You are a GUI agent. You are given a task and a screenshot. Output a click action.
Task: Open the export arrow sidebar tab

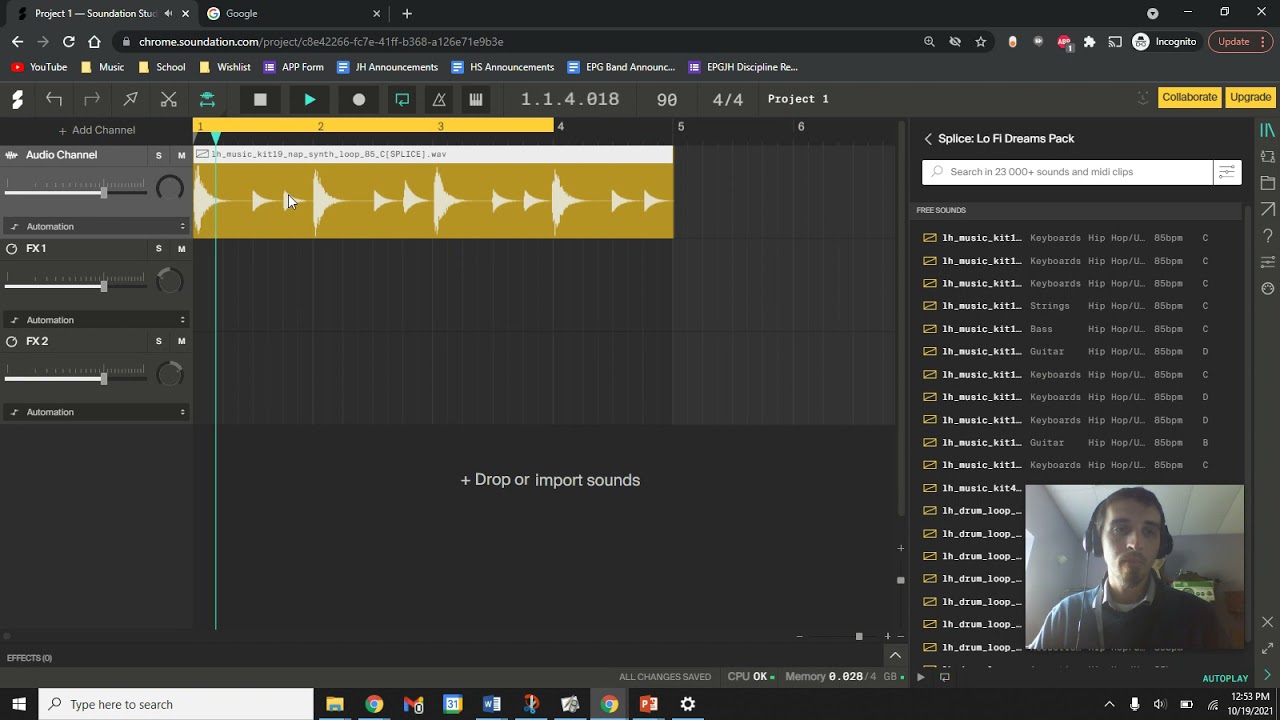[x=1267, y=209]
